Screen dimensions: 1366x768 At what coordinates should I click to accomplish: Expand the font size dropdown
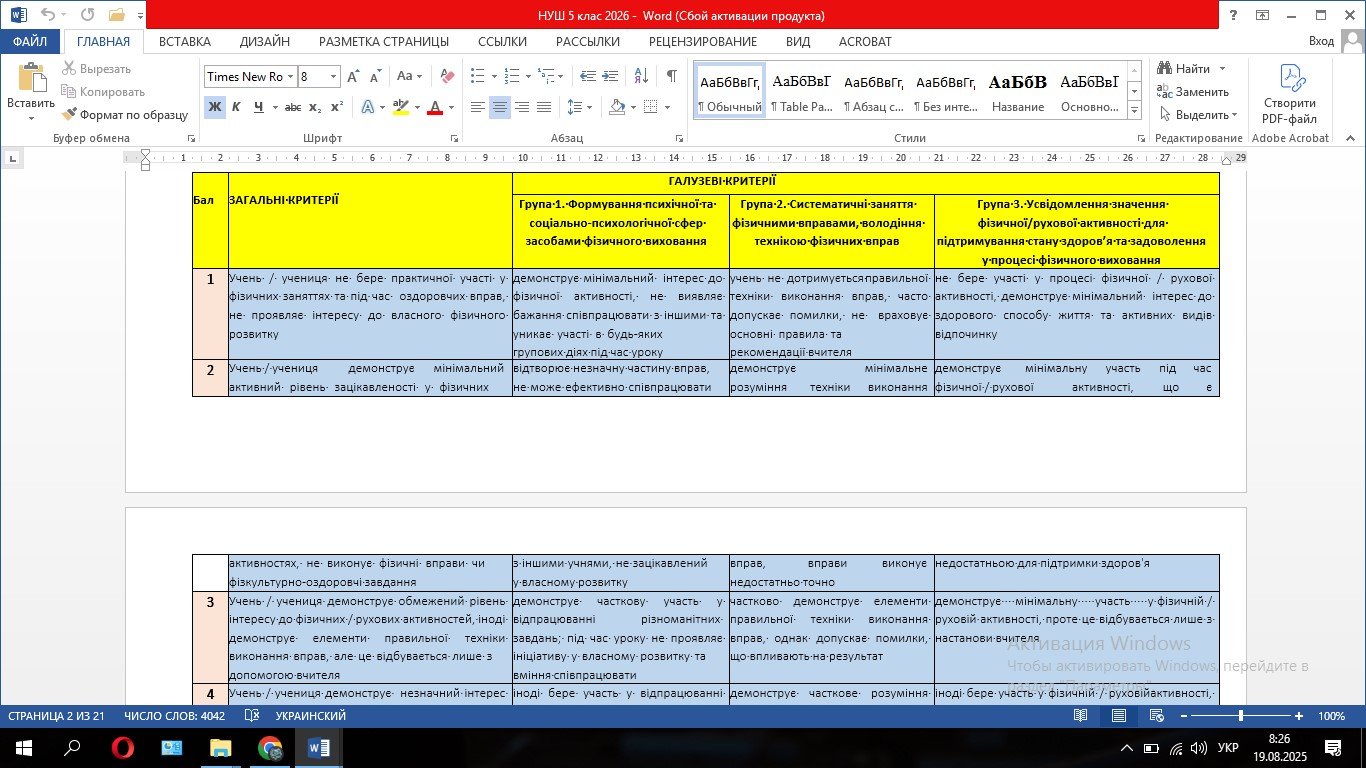coord(334,76)
